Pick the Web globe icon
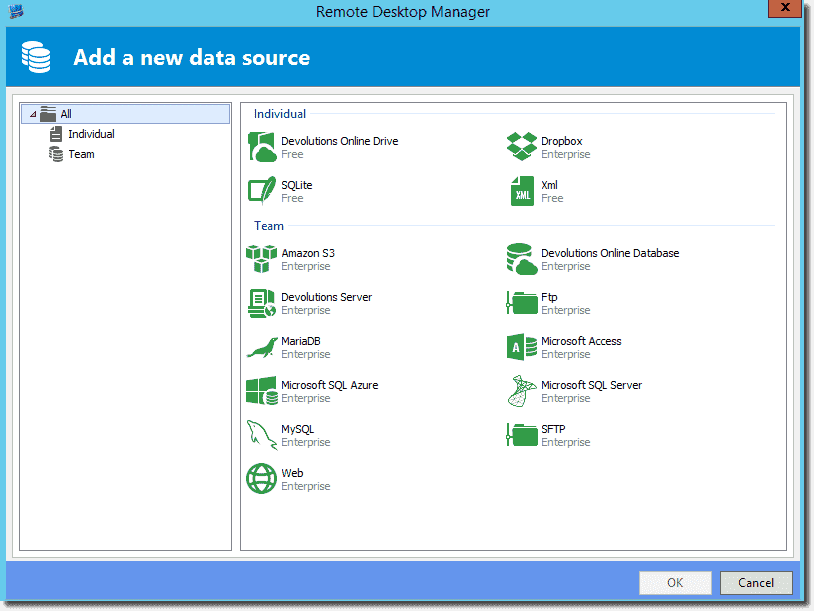 coord(261,479)
